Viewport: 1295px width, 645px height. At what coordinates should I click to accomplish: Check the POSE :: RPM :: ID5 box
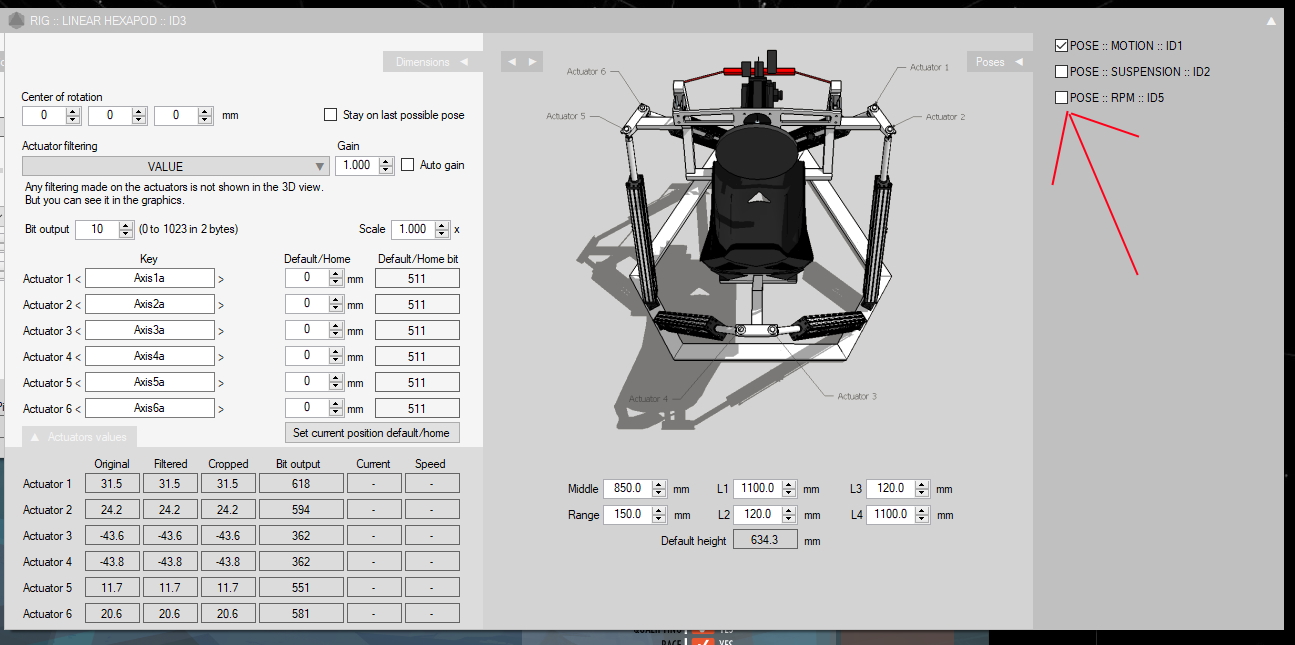tap(1061, 98)
